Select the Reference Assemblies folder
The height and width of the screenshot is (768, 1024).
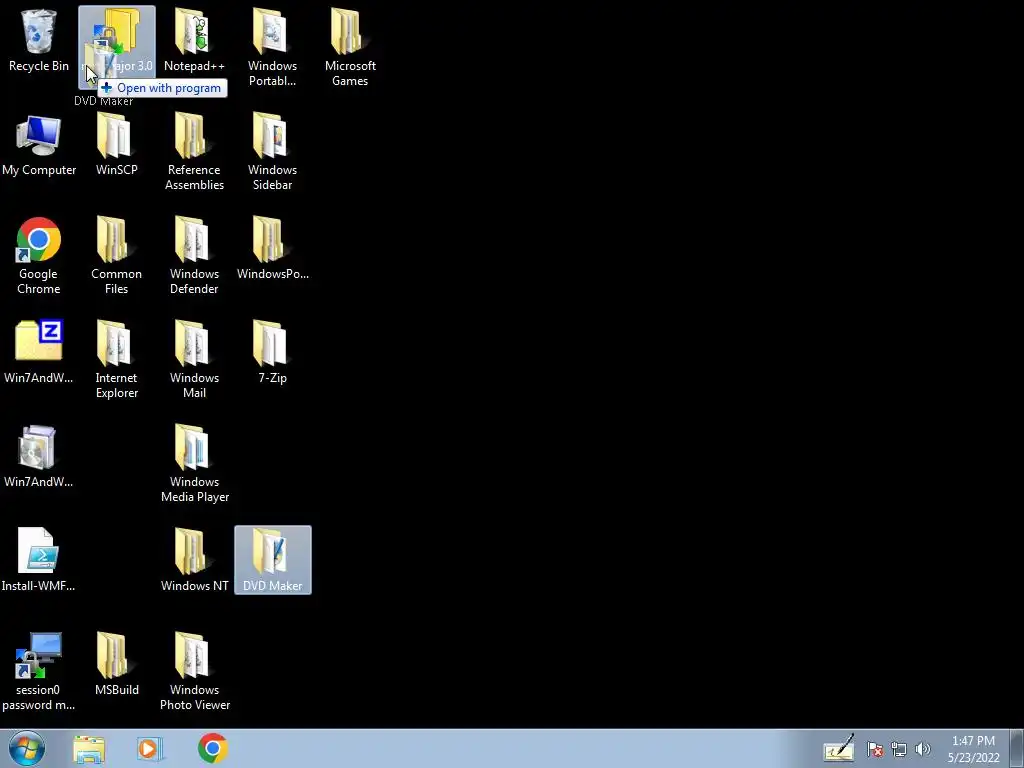tap(194, 152)
